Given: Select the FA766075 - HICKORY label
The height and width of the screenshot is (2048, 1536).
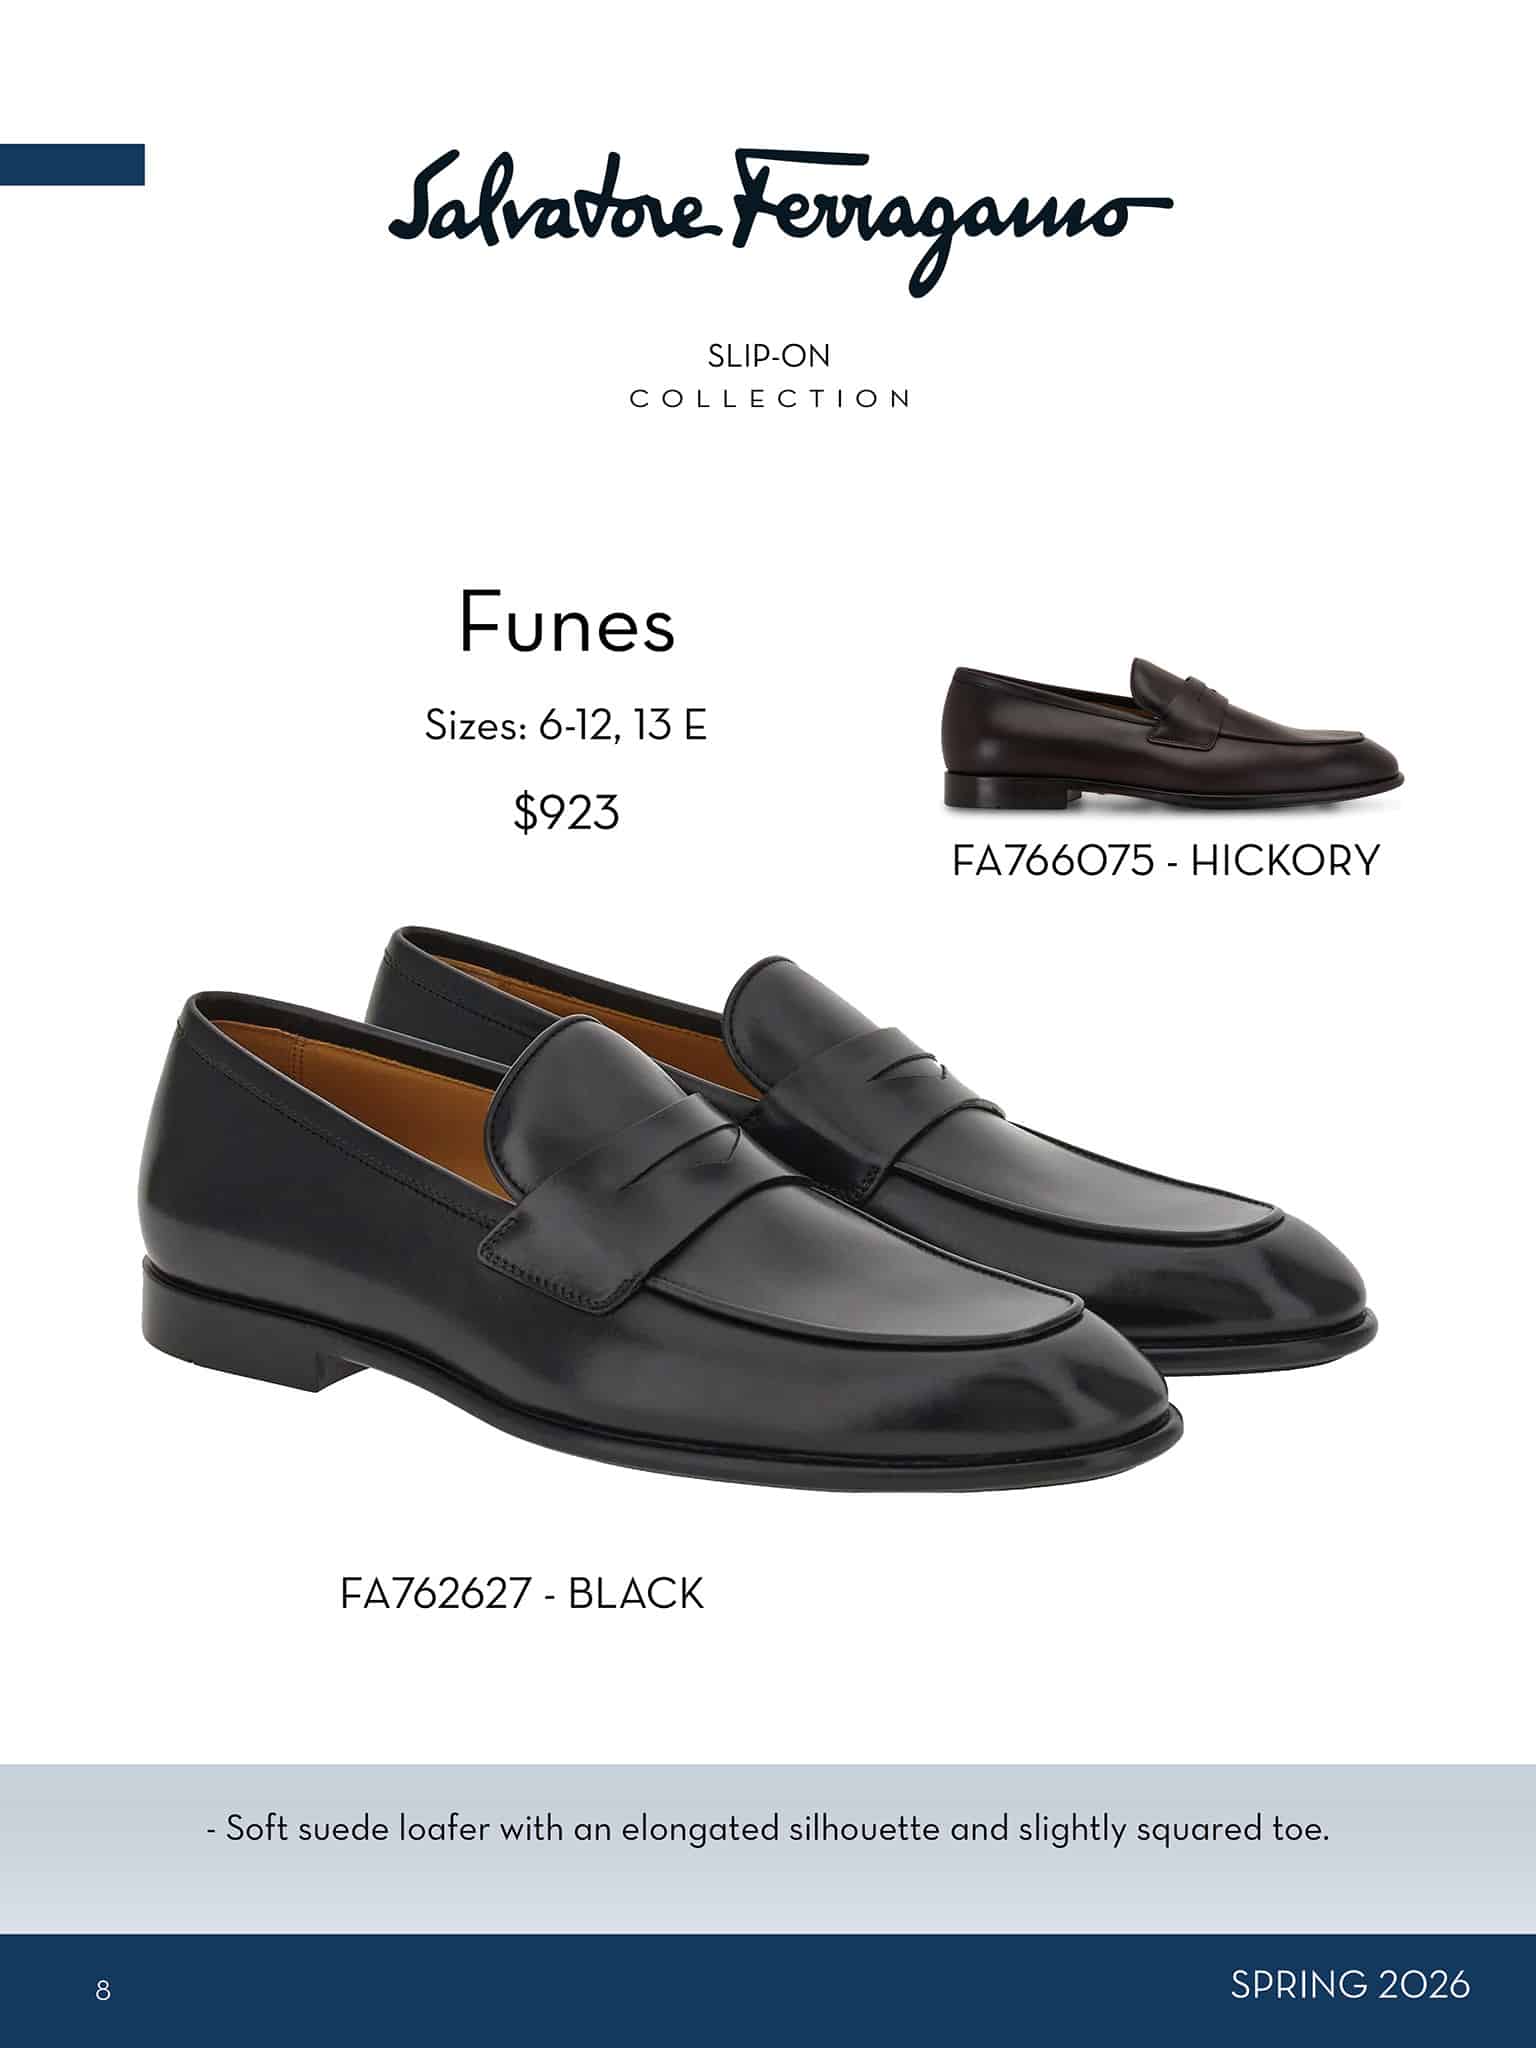Looking at the screenshot, I should 1166,861.
